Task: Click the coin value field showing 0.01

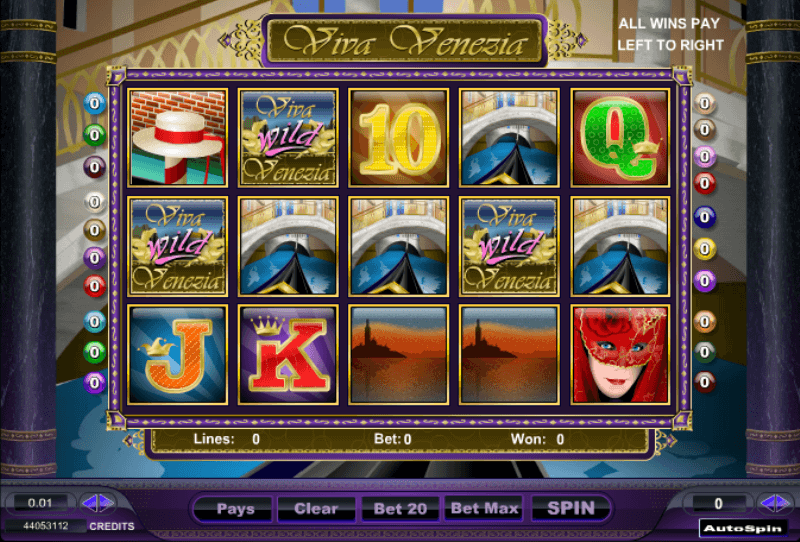Action: 40,503
